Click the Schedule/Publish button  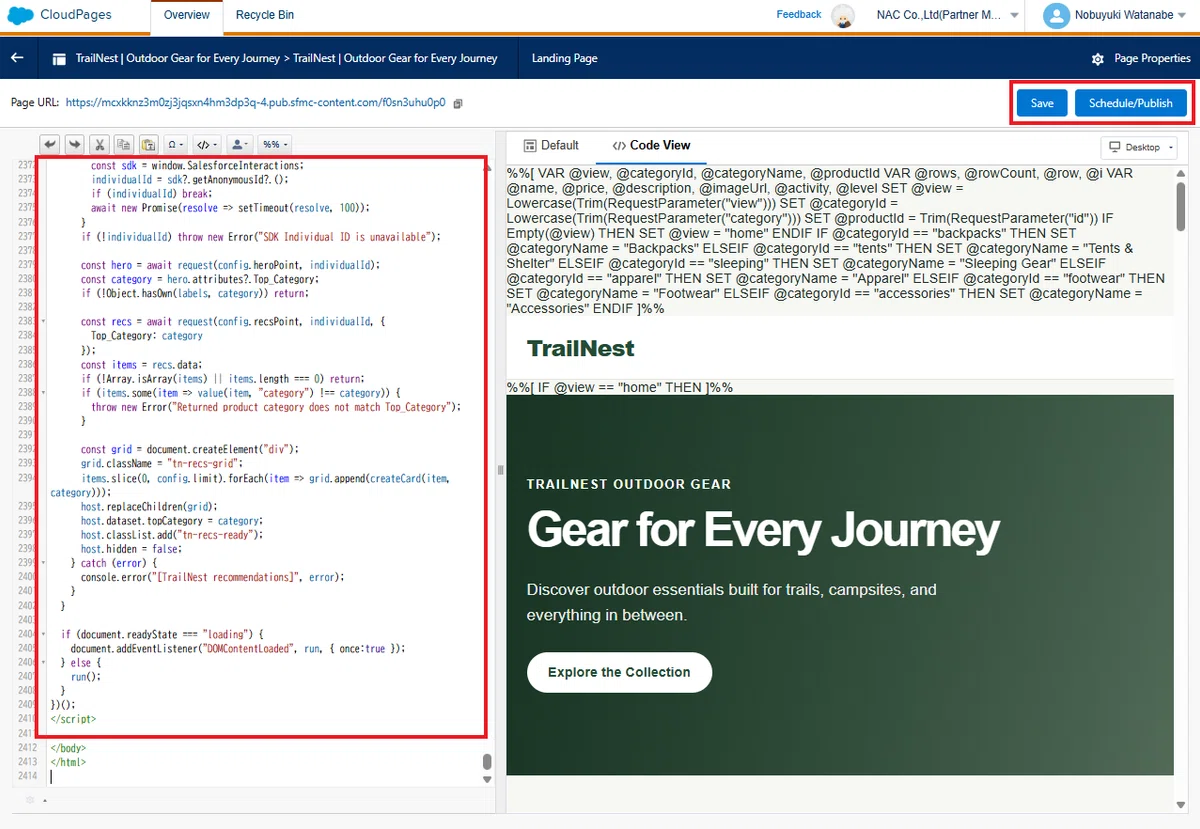[x=1131, y=103]
